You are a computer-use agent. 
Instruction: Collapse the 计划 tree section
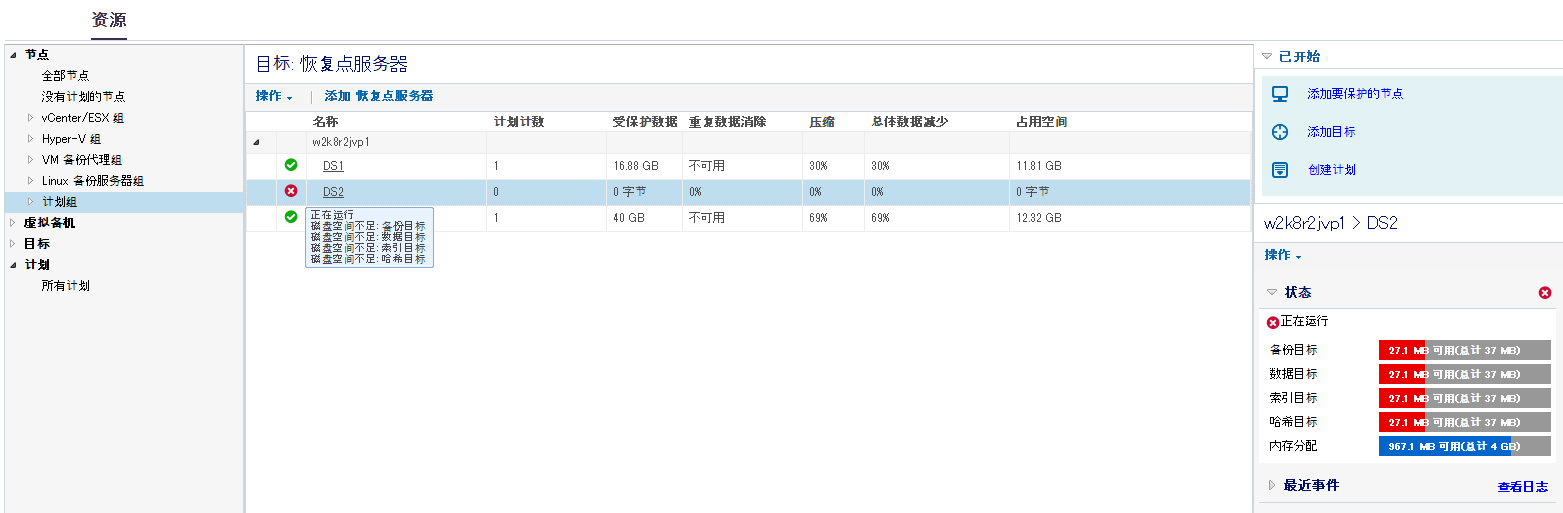coord(13,265)
